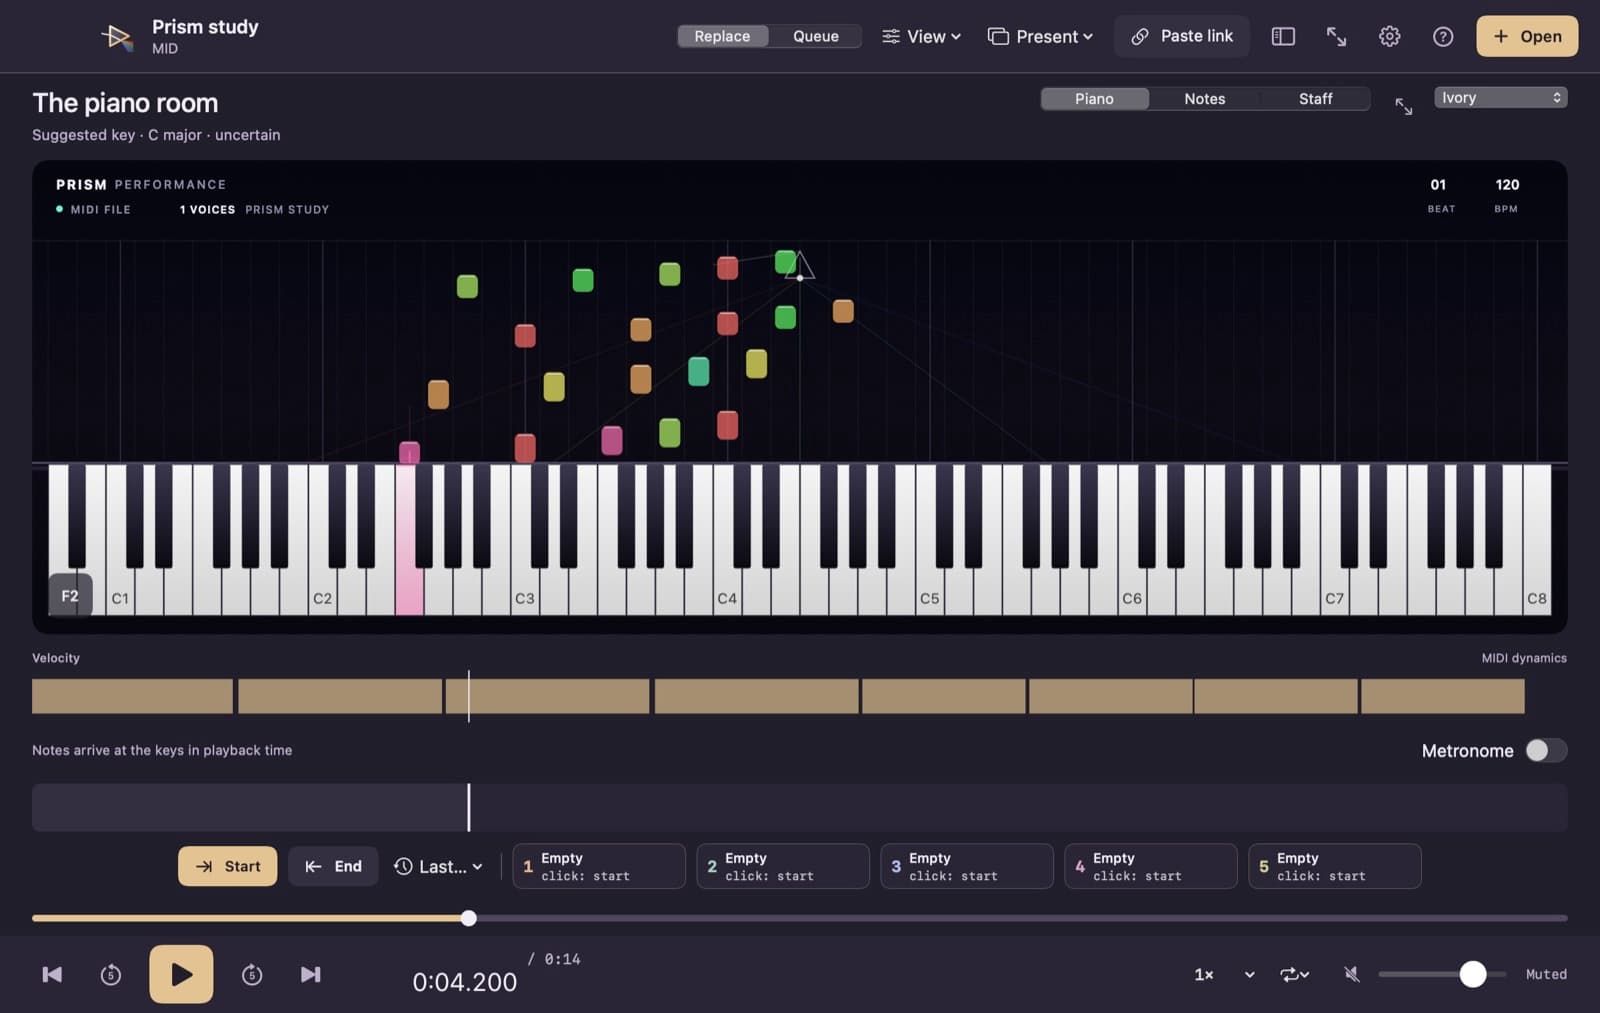This screenshot has height=1013, width=1600.
Task: Click the volume slider handle
Action: [1472, 974]
